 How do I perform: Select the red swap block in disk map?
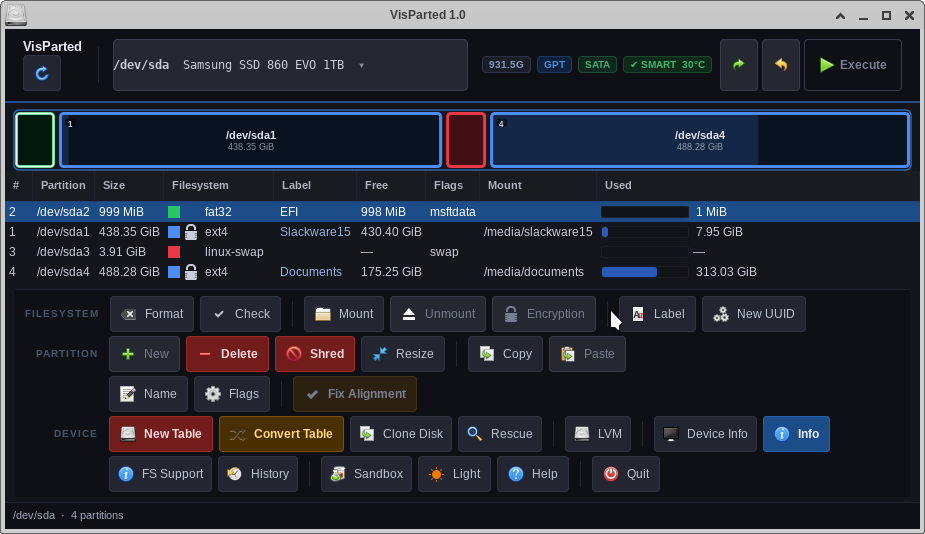click(466, 140)
